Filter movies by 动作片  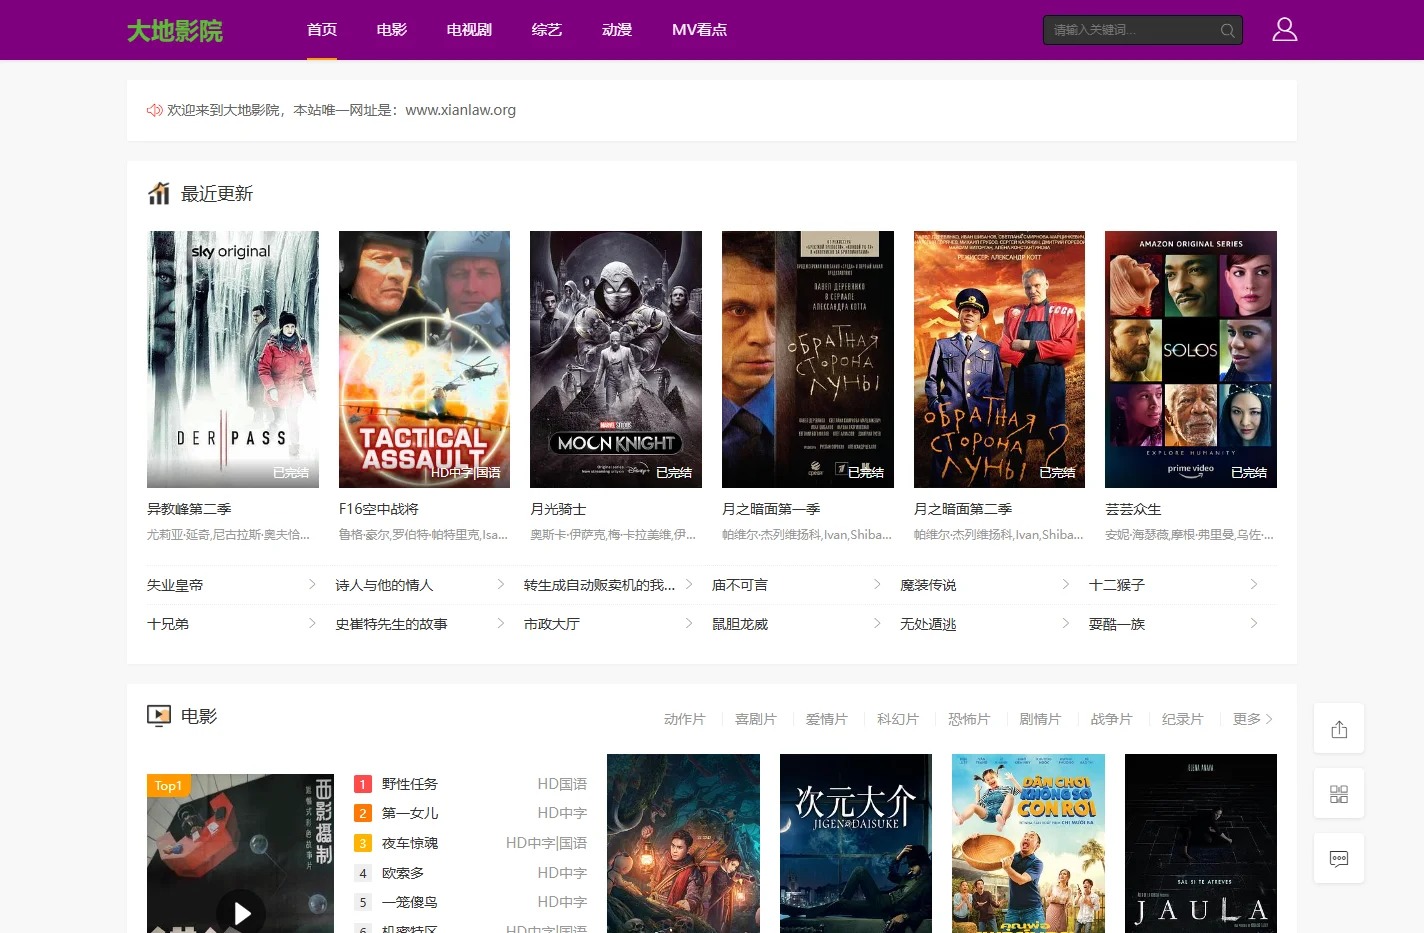tap(685, 719)
